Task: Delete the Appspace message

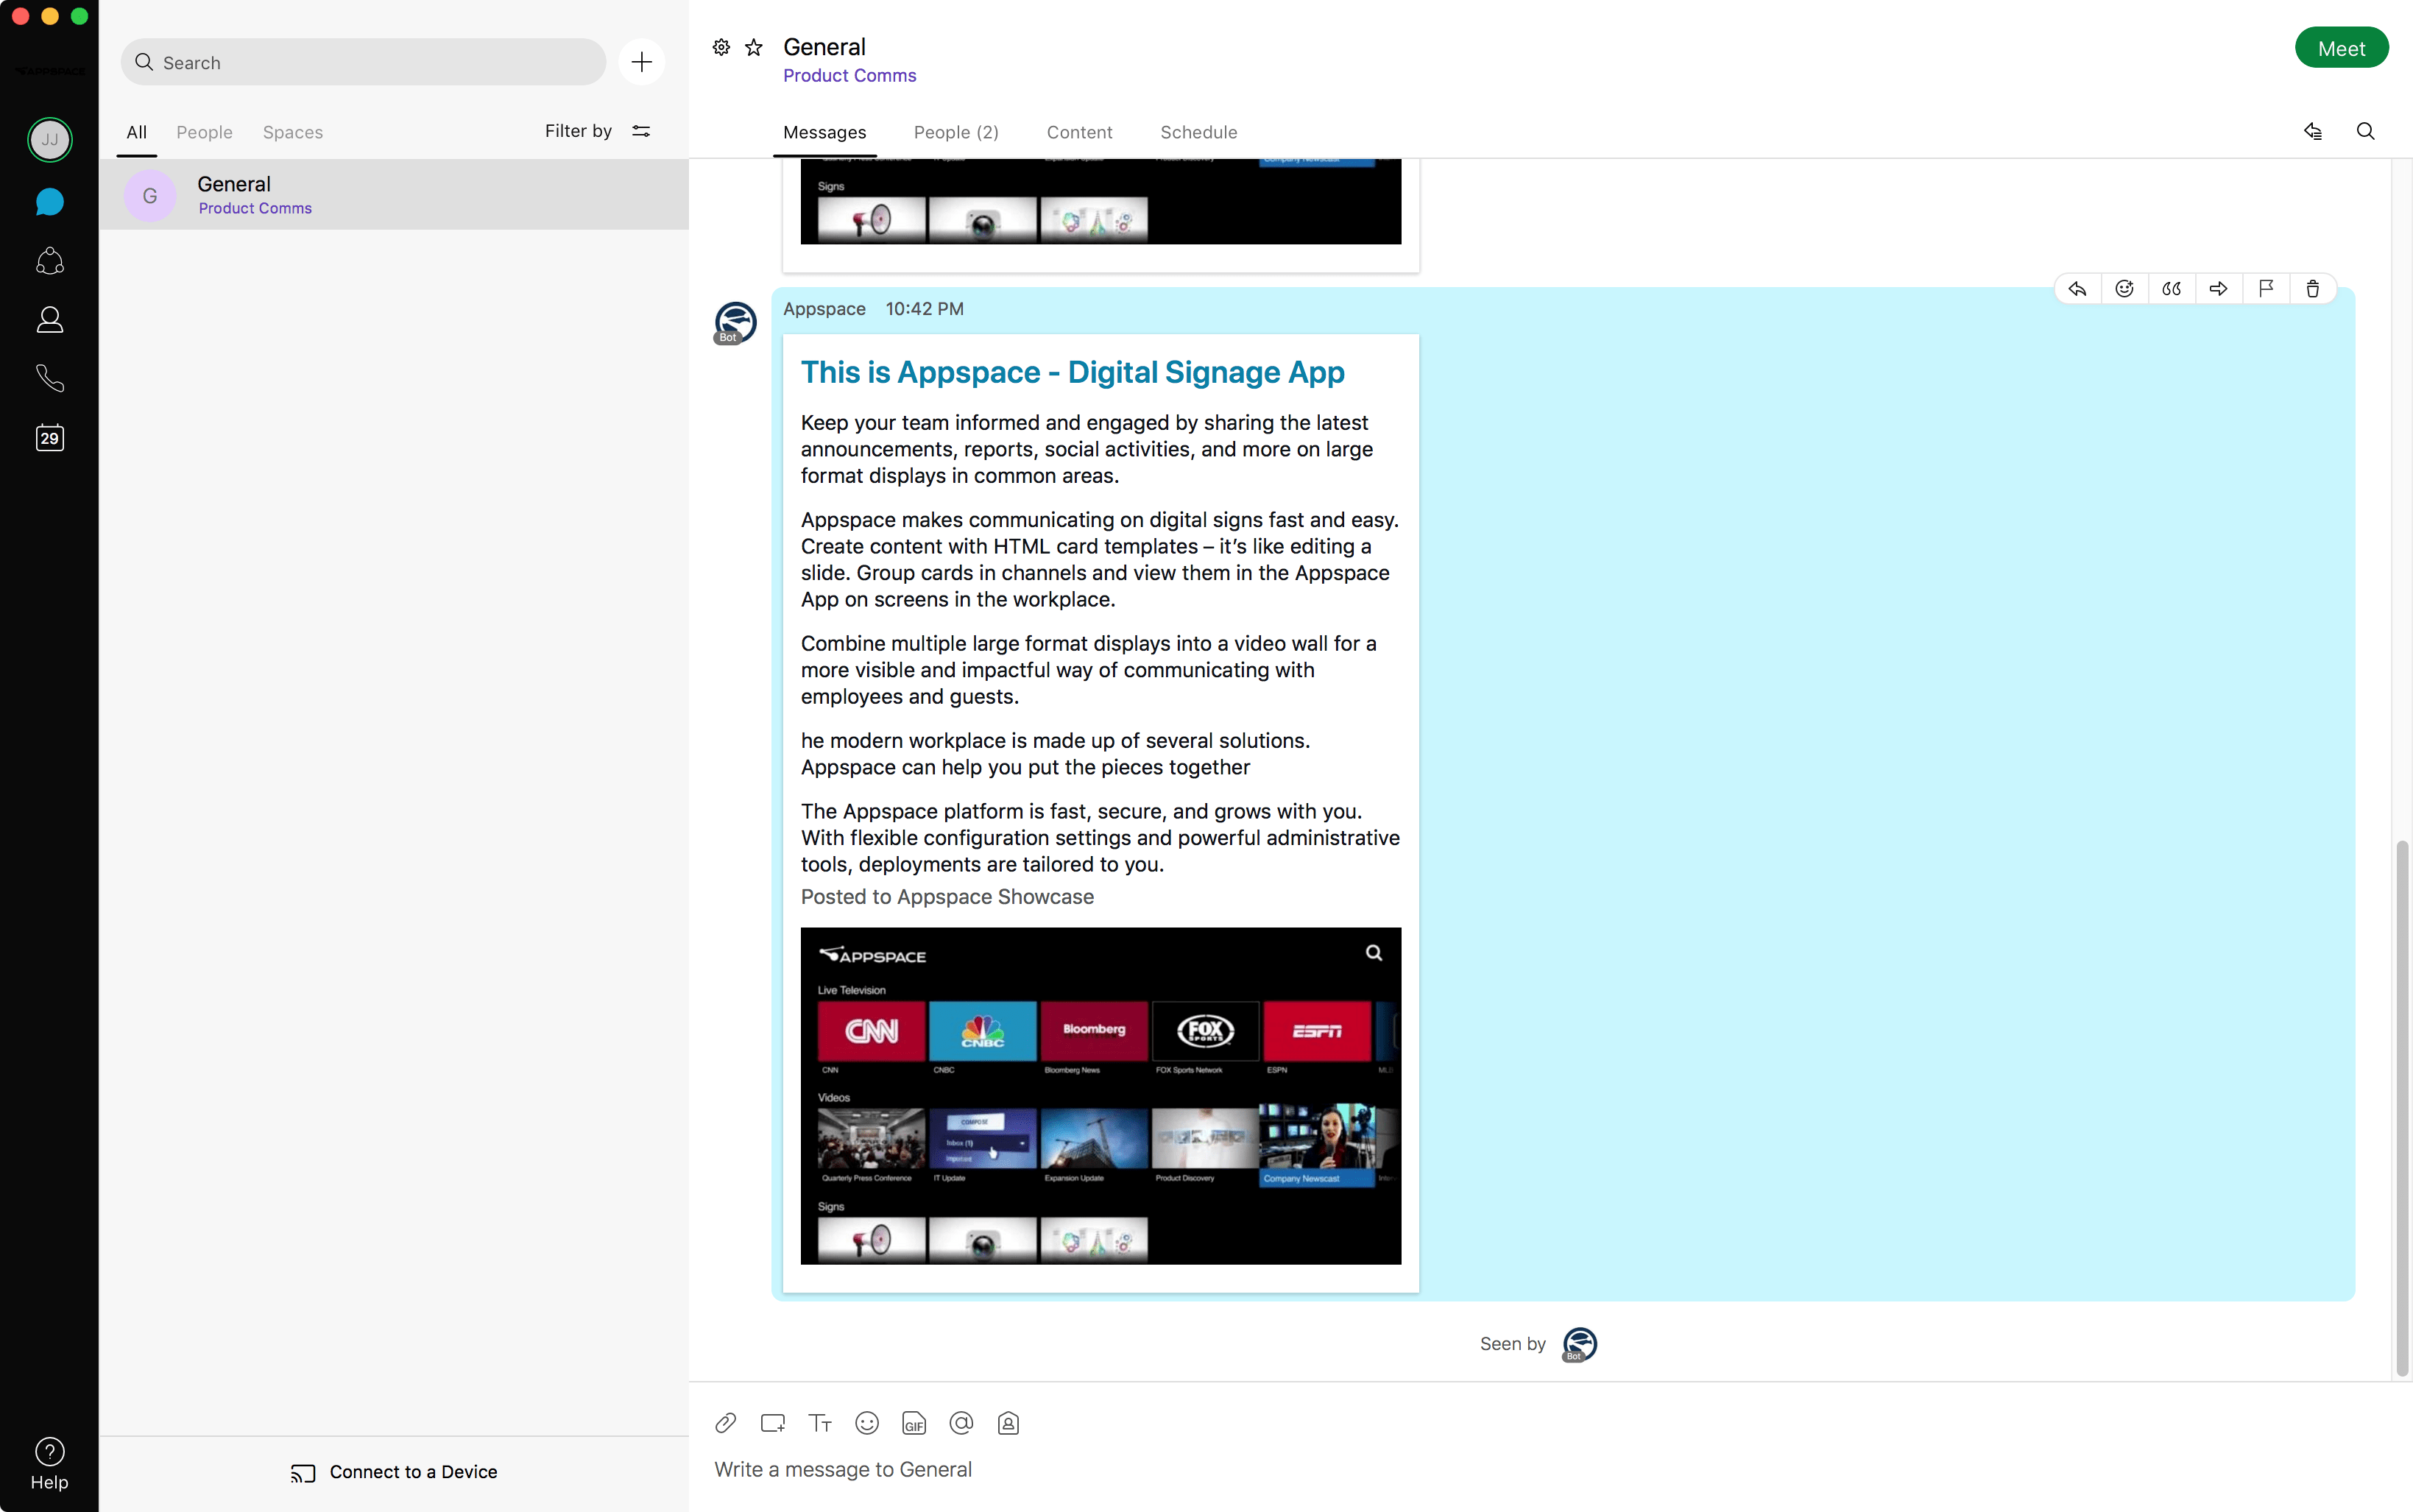Action: pyautogui.click(x=2312, y=288)
